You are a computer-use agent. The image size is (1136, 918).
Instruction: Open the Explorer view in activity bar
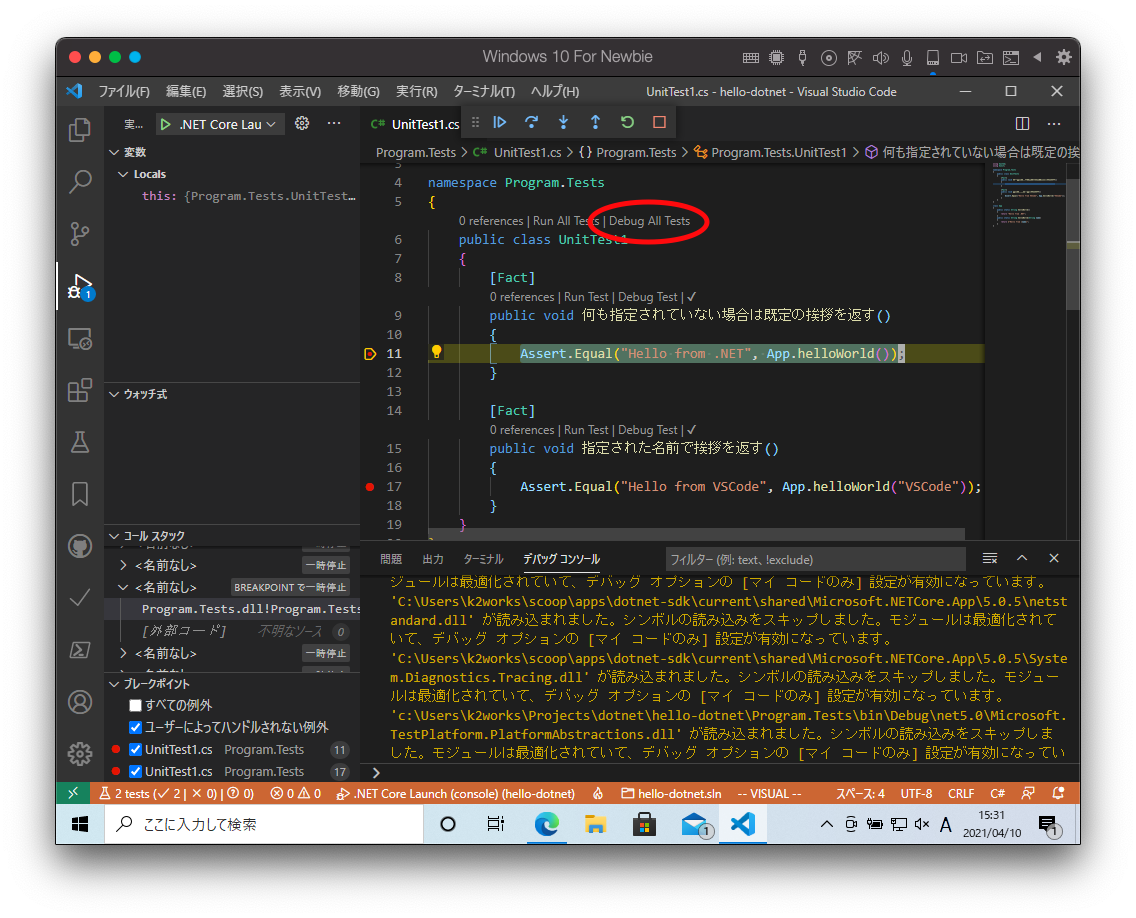coord(80,130)
